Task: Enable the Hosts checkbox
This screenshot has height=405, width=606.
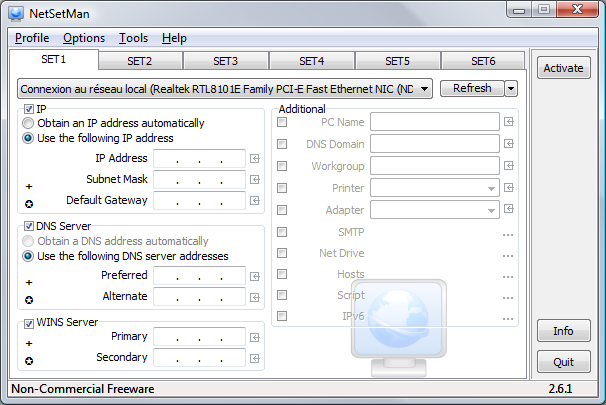Action: point(282,274)
